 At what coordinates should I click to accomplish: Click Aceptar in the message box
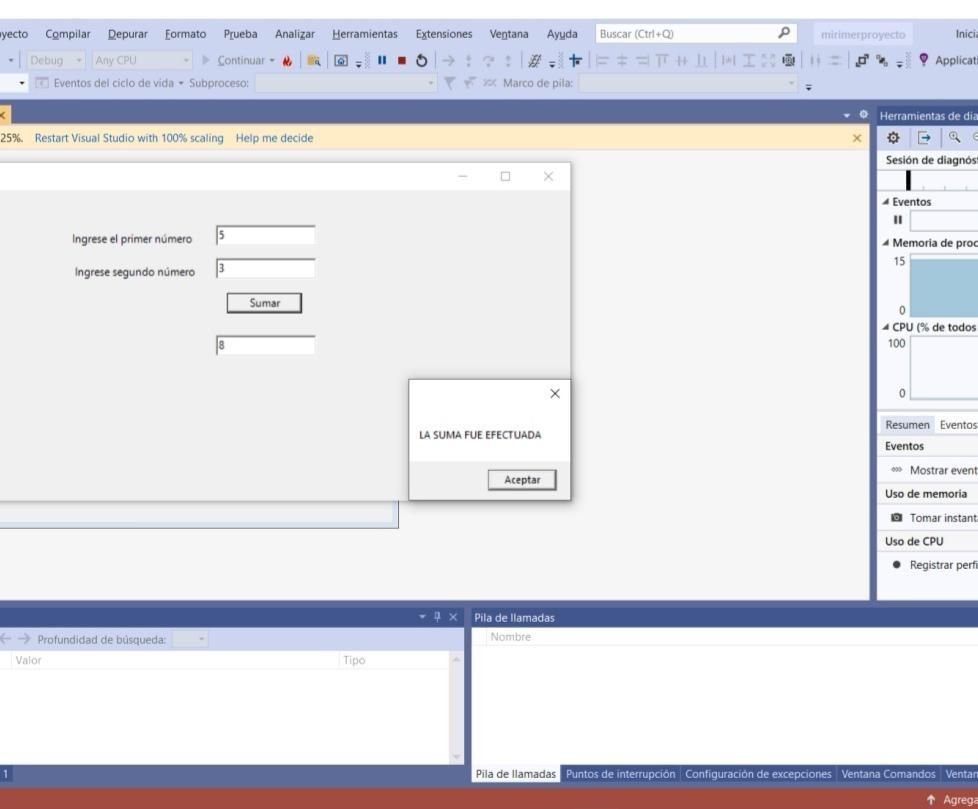pyautogui.click(x=522, y=480)
